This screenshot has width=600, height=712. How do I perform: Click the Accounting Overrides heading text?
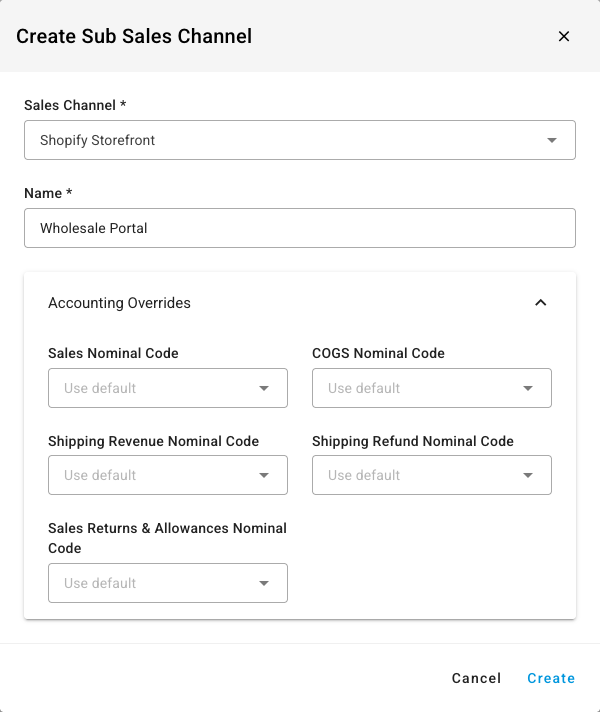point(119,303)
